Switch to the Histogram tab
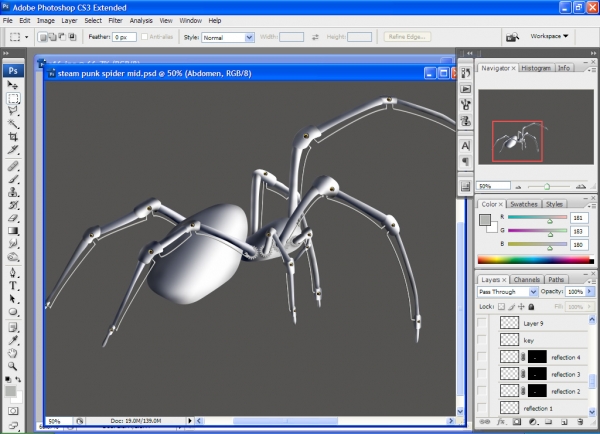 pyautogui.click(x=536, y=68)
